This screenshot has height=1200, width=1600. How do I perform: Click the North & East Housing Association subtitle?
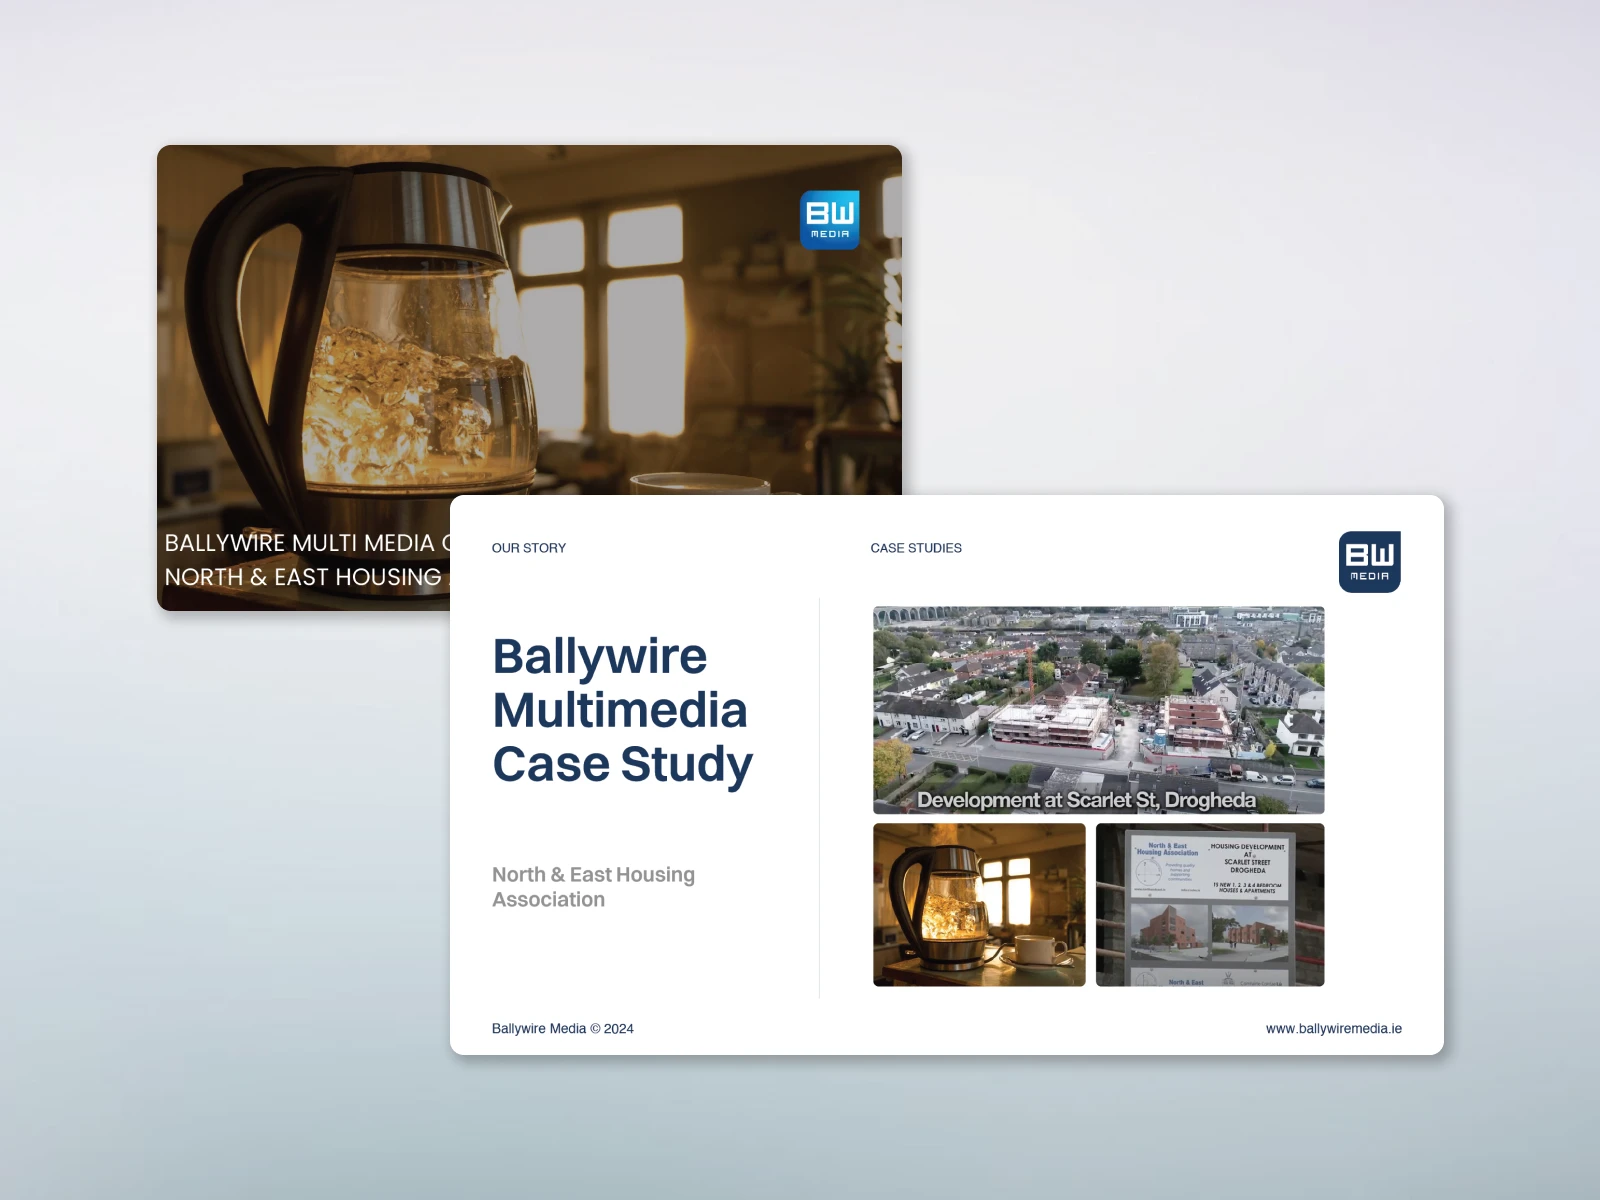[593, 887]
